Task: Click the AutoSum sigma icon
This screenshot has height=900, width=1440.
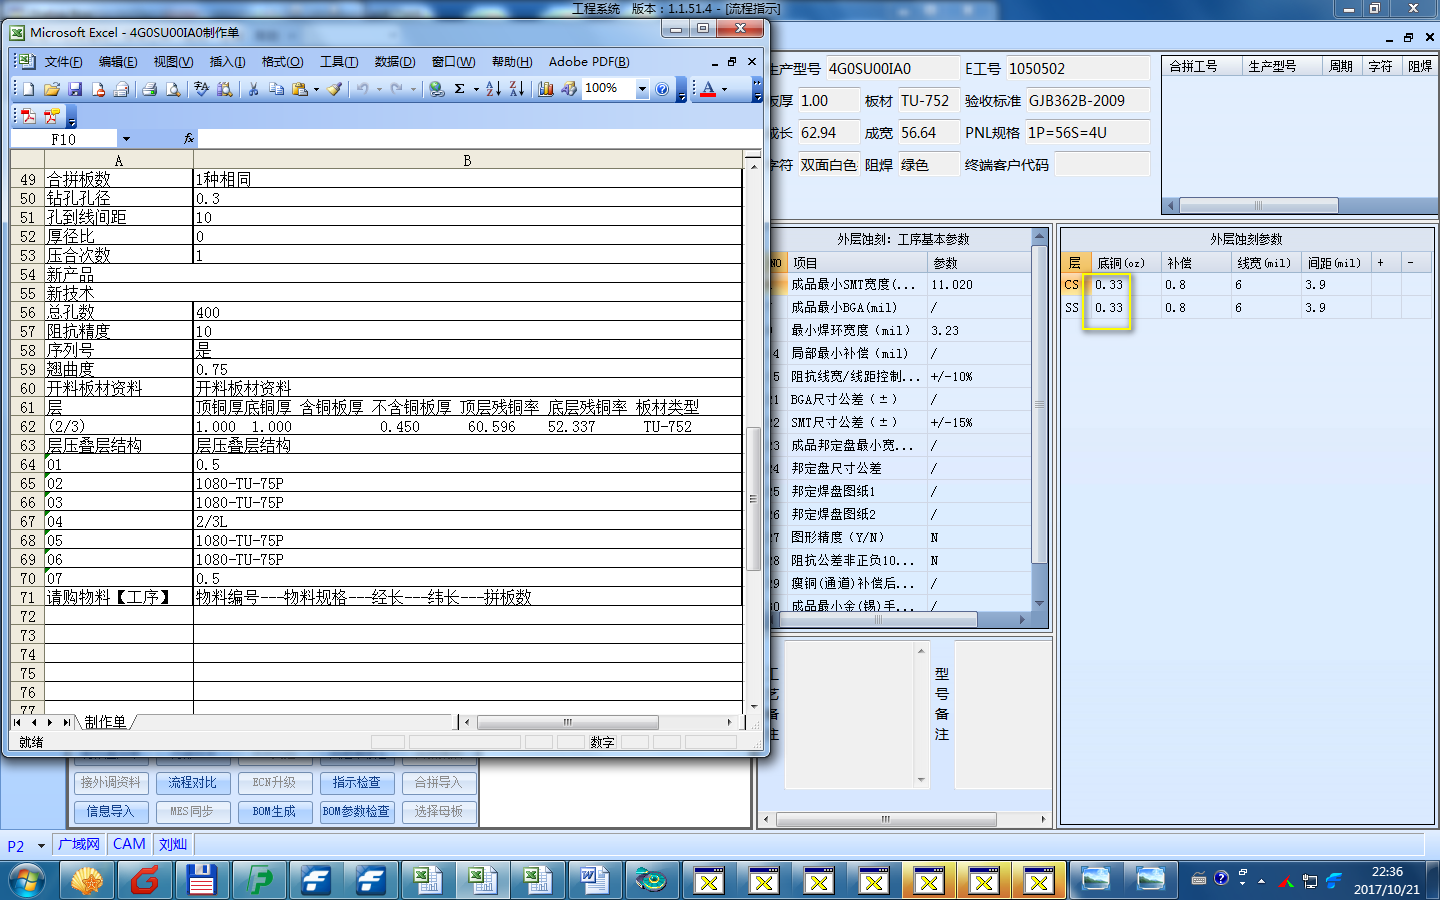Action: pos(460,89)
